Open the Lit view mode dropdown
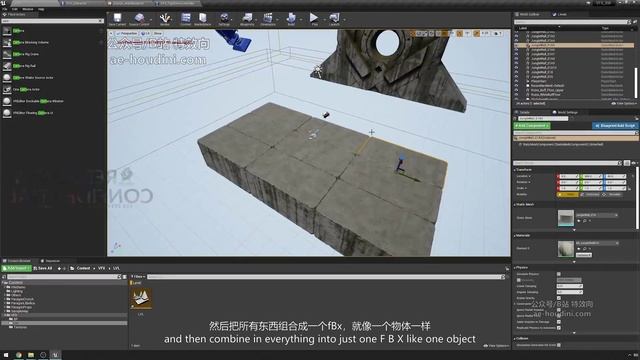Image resolution: width=640 pixels, height=360 pixels. point(146,33)
